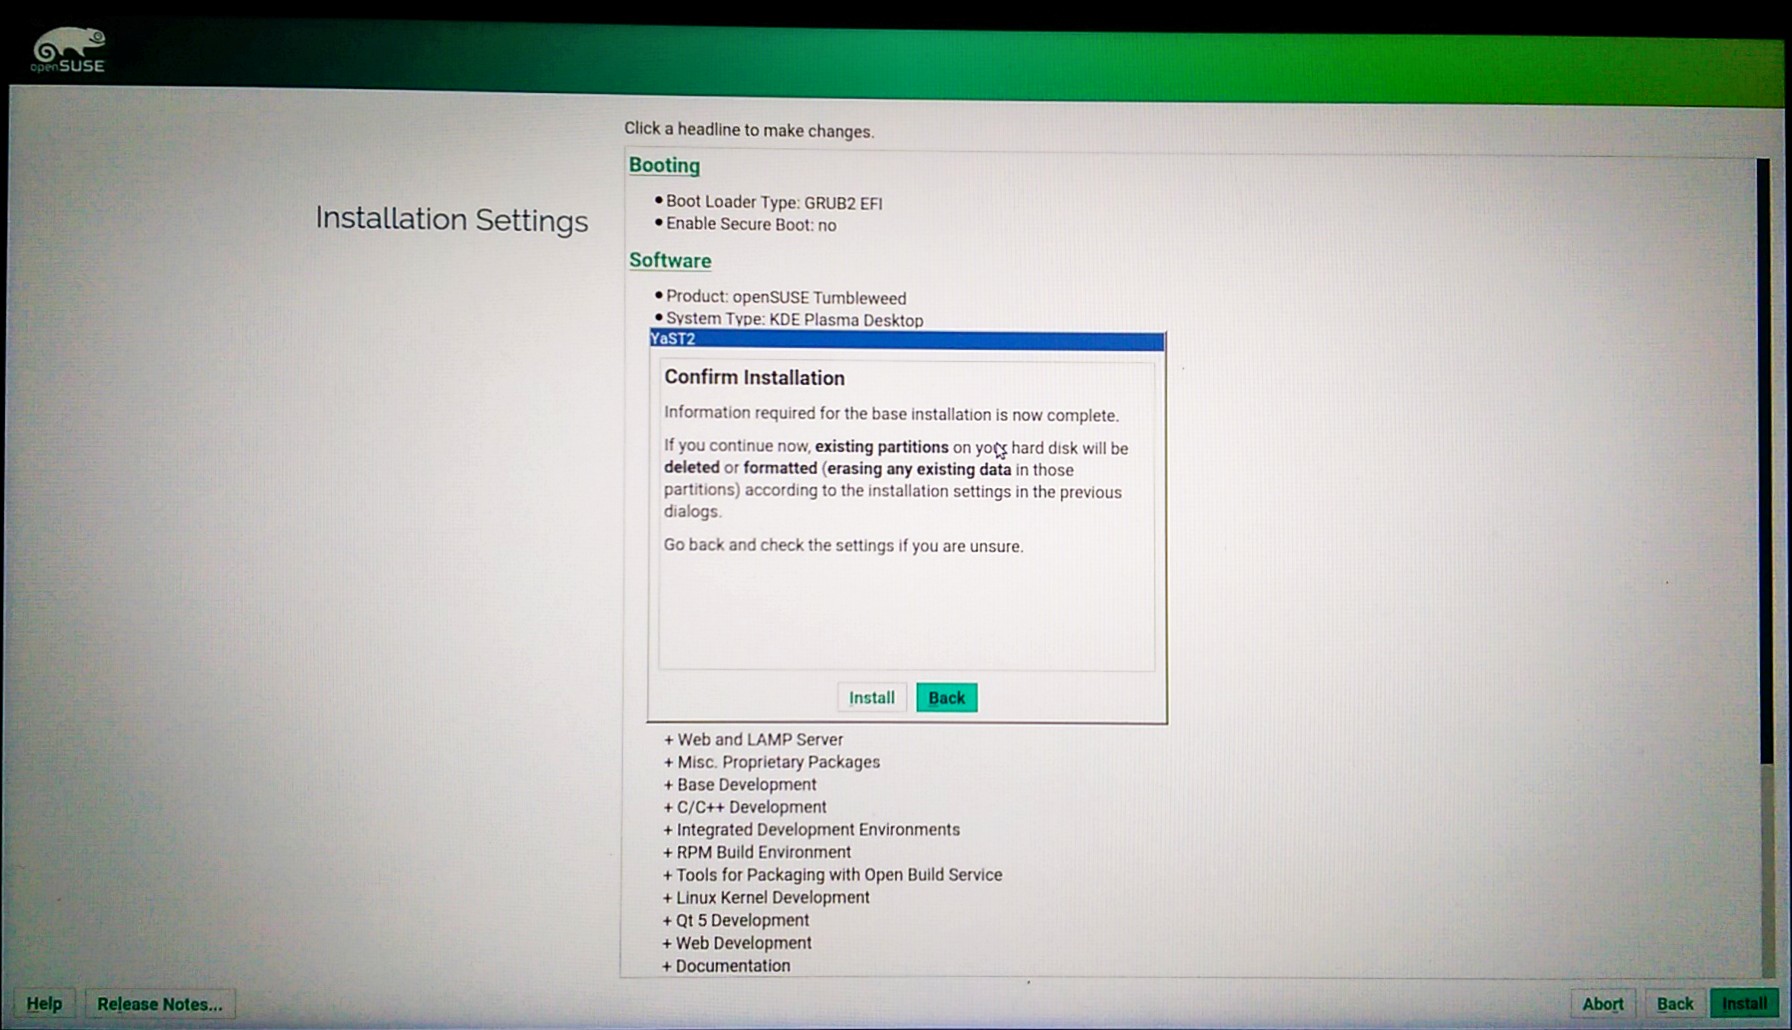The height and width of the screenshot is (1030, 1792).
Task: Click the 'Confirm Installation' heading
Action: pos(754,377)
